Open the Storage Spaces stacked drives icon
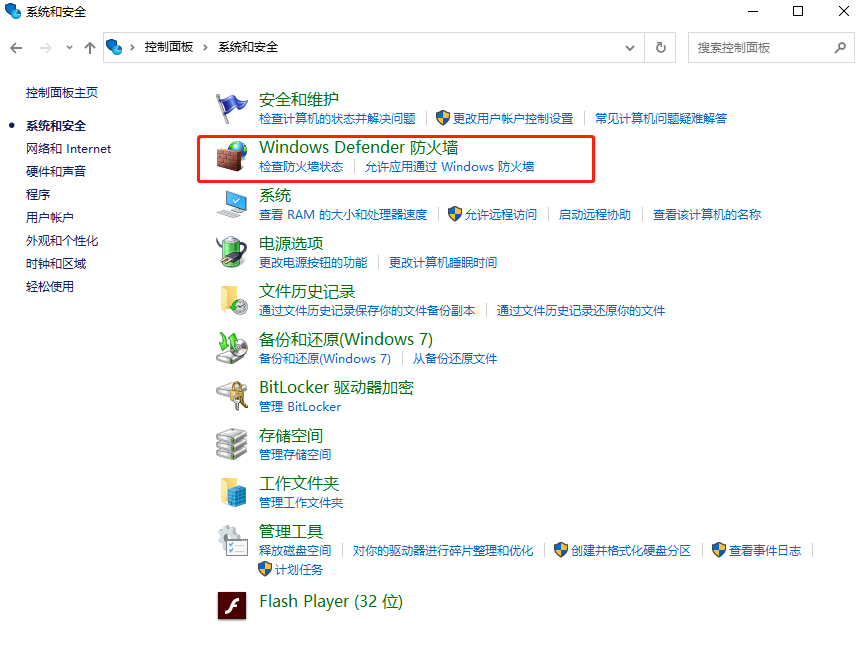The height and width of the screenshot is (654, 864). (232, 442)
